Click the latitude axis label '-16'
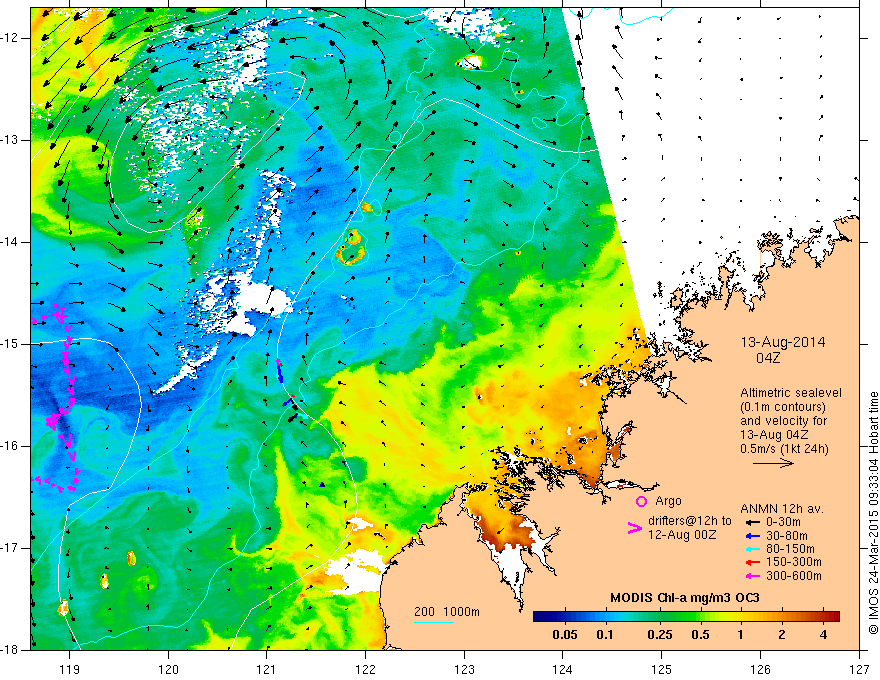The width and height of the screenshot is (880, 680). pos(11,445)
